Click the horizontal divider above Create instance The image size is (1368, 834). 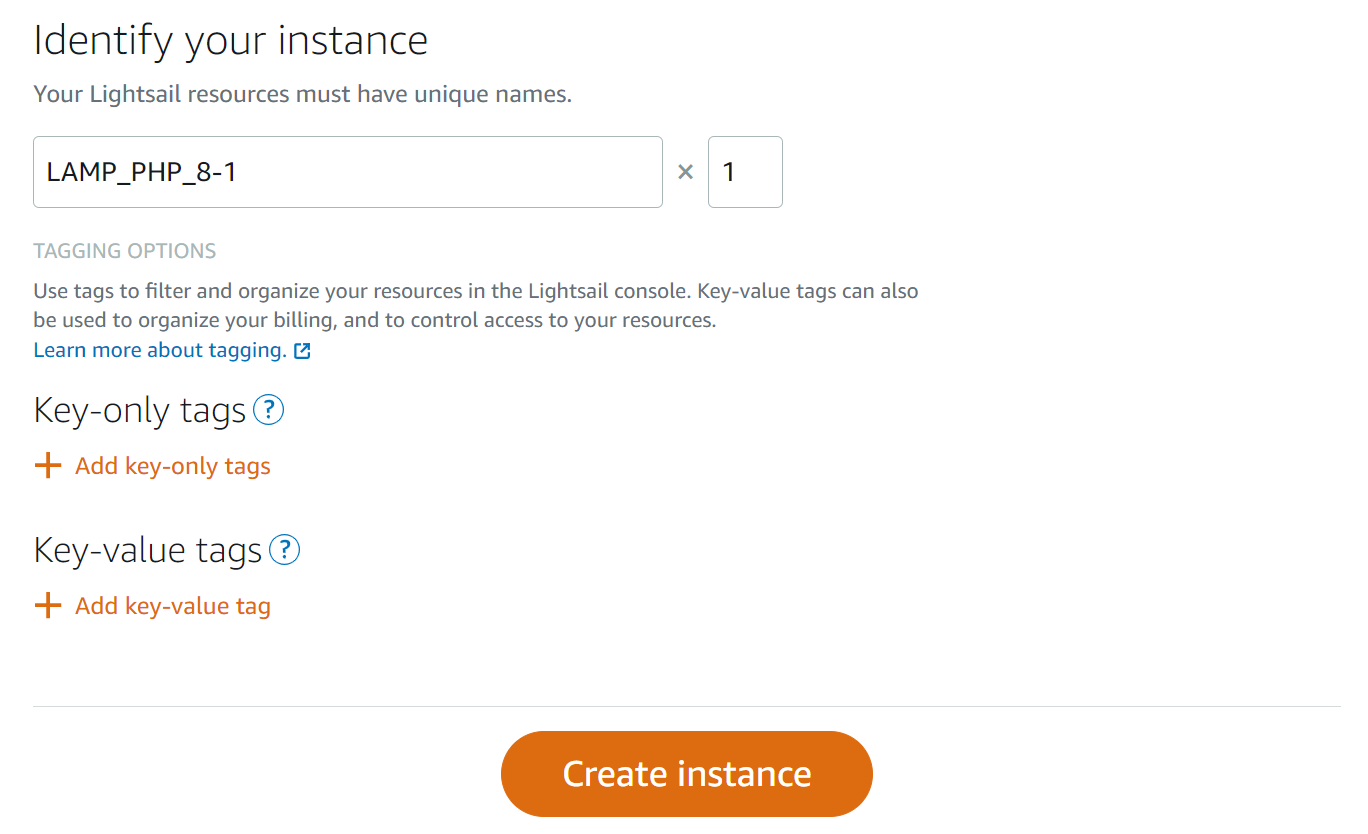(687, 706)
